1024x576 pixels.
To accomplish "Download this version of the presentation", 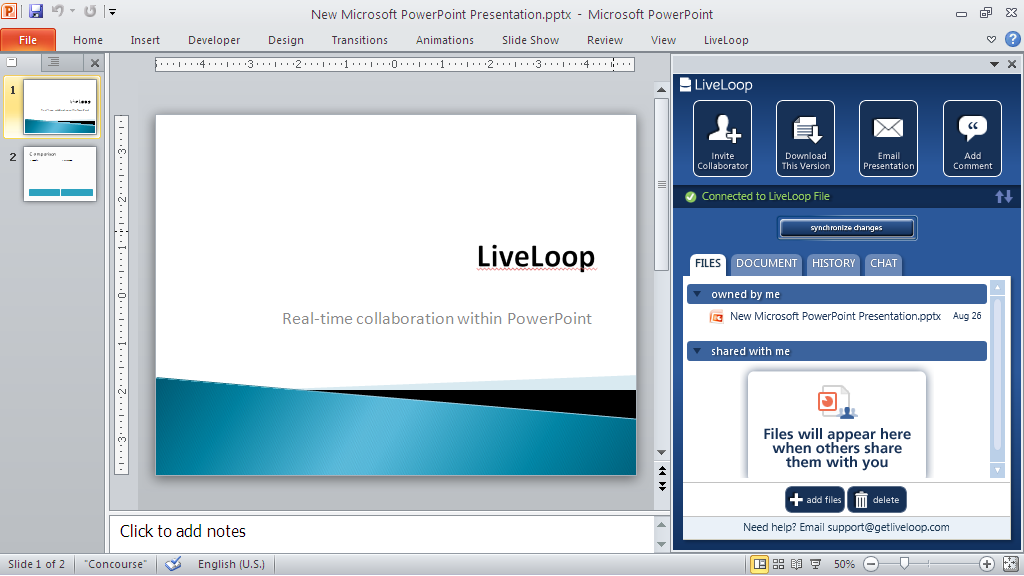I will tap(805, 138).
